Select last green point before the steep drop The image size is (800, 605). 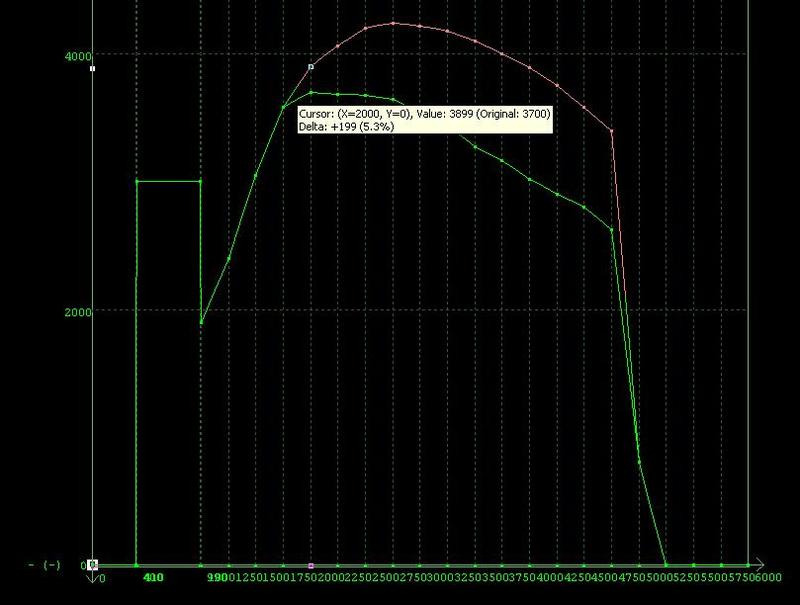(x=612, y=230)
